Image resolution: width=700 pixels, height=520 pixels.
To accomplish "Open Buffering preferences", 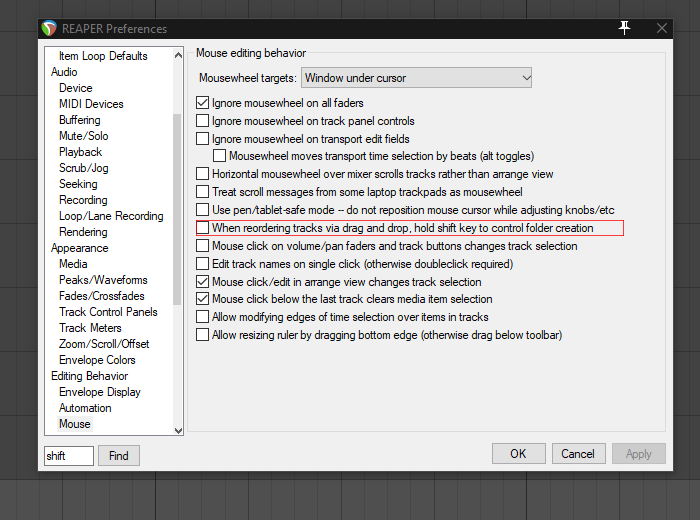I will click(x=79, y=120).
